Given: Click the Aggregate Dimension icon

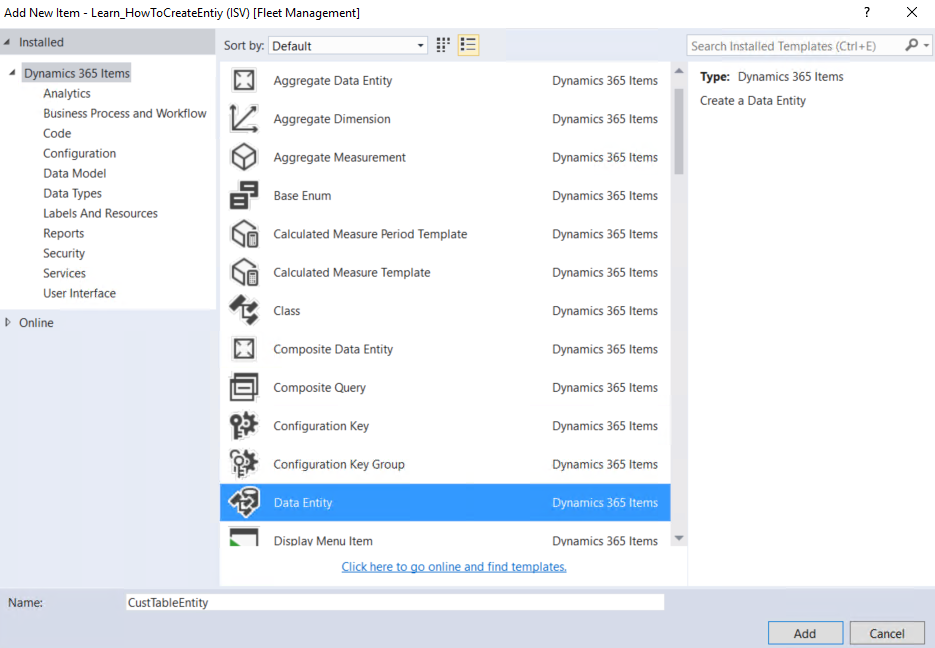Looking at the screenshot, I should click(244, 119).
